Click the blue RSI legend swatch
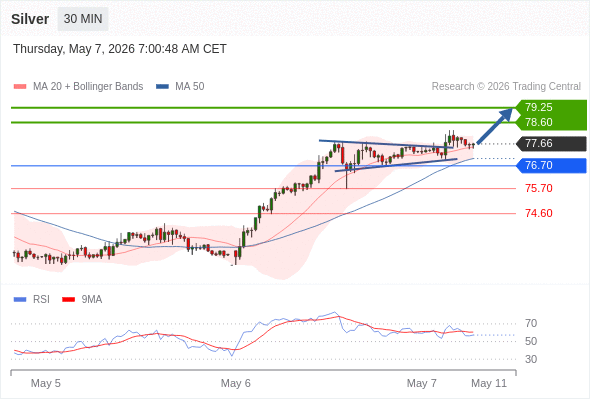 tap(20, 300)
